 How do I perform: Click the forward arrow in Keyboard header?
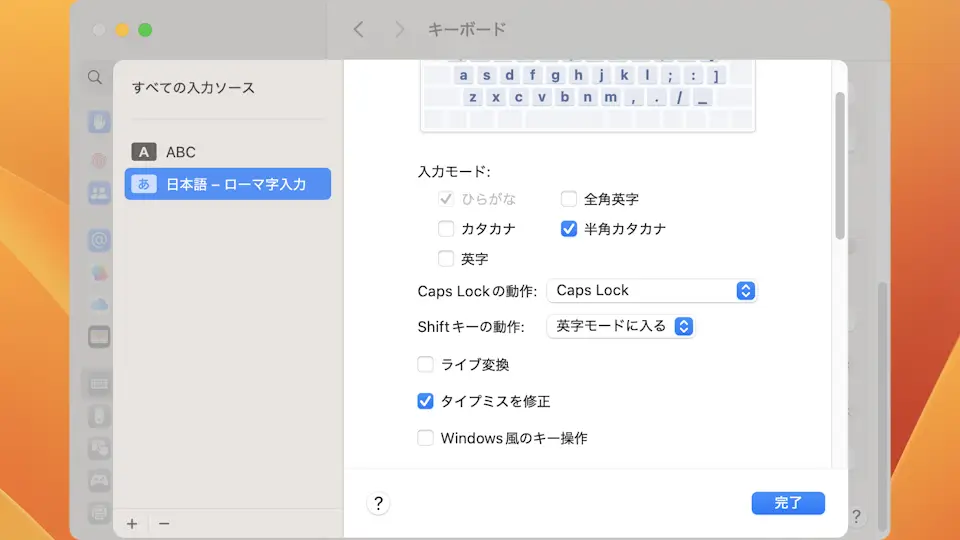tap(400, 30)
